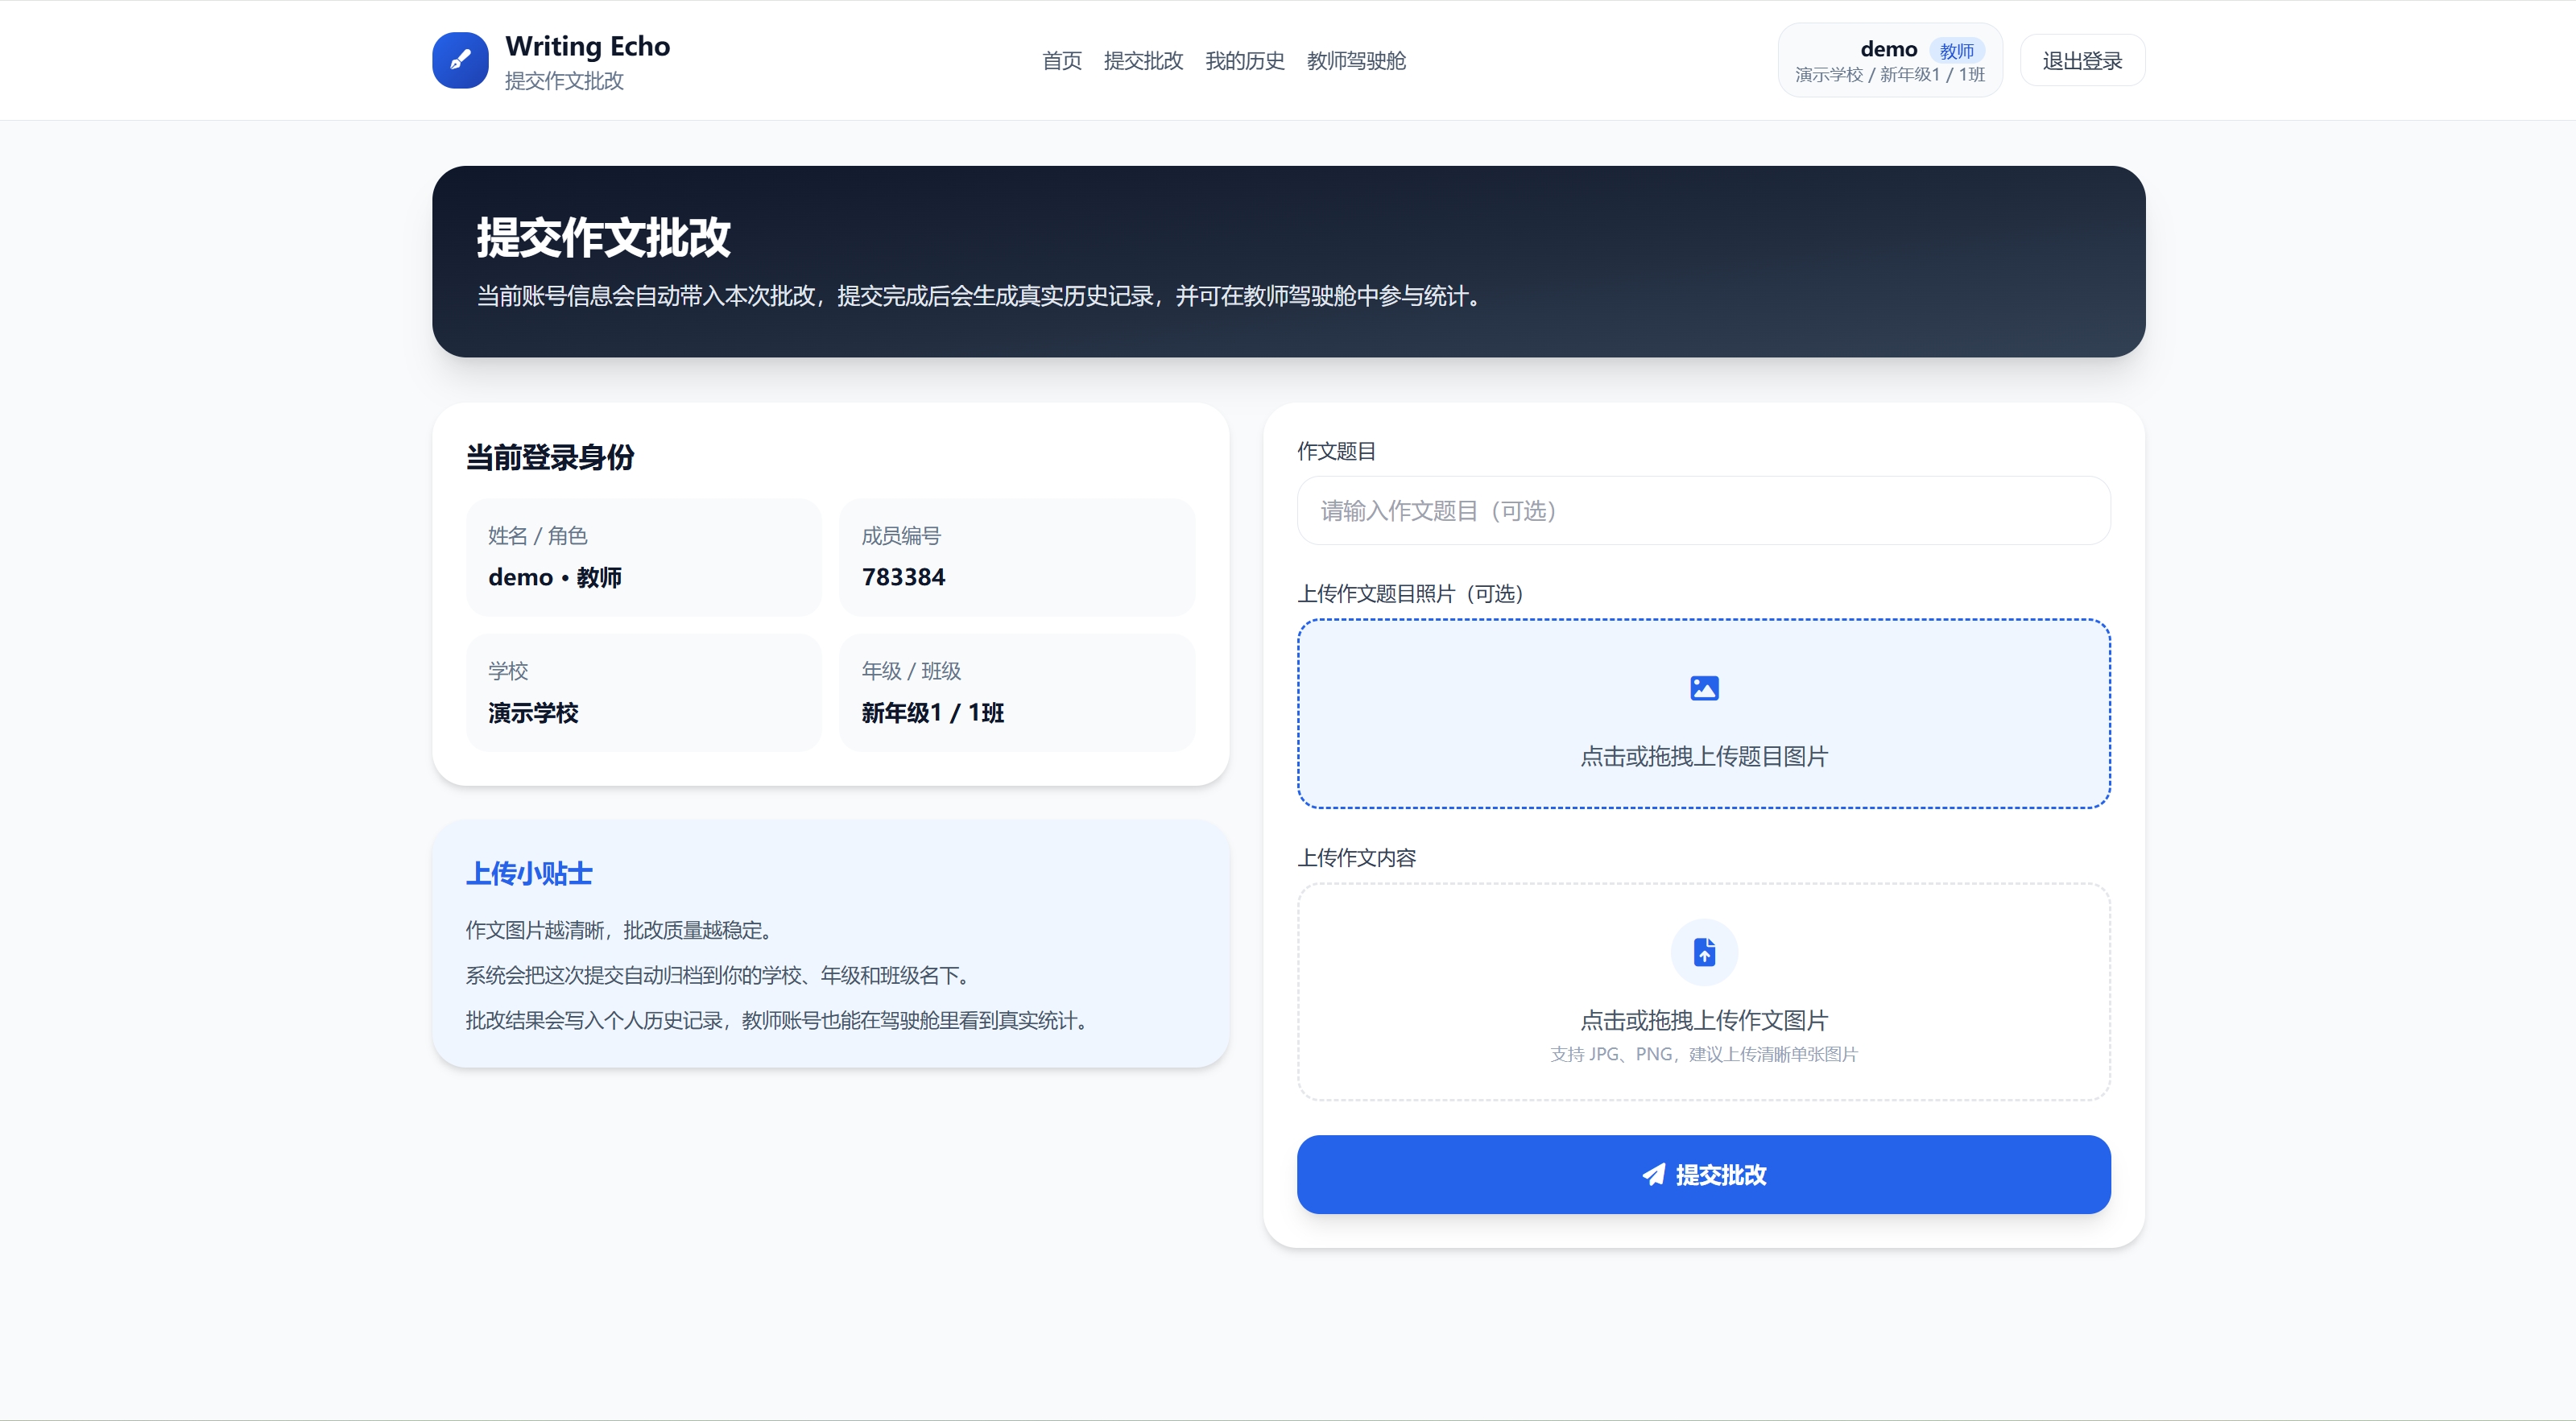Open the 教师驾驶舱 navigation item
The width and height of the screenshot is (2576, 1421).
pyautogui.click(x=1356, y=61)
